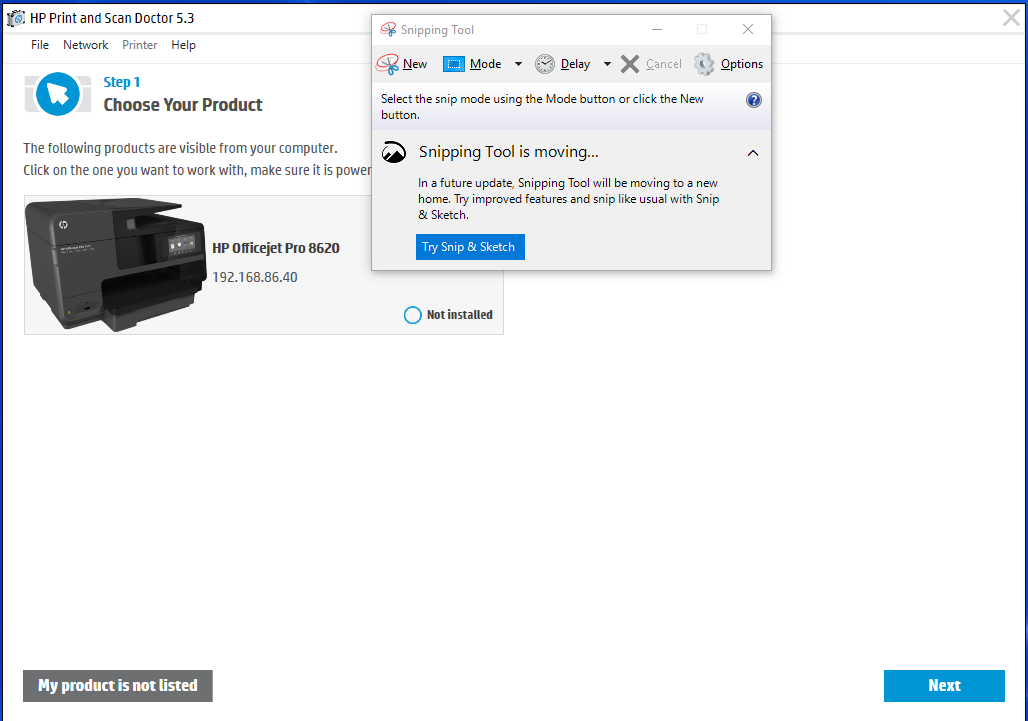This screenshot has width=1028, height=721.
Task: Click the Step 1 cursor icon
Action: click(x=58, y=94)
